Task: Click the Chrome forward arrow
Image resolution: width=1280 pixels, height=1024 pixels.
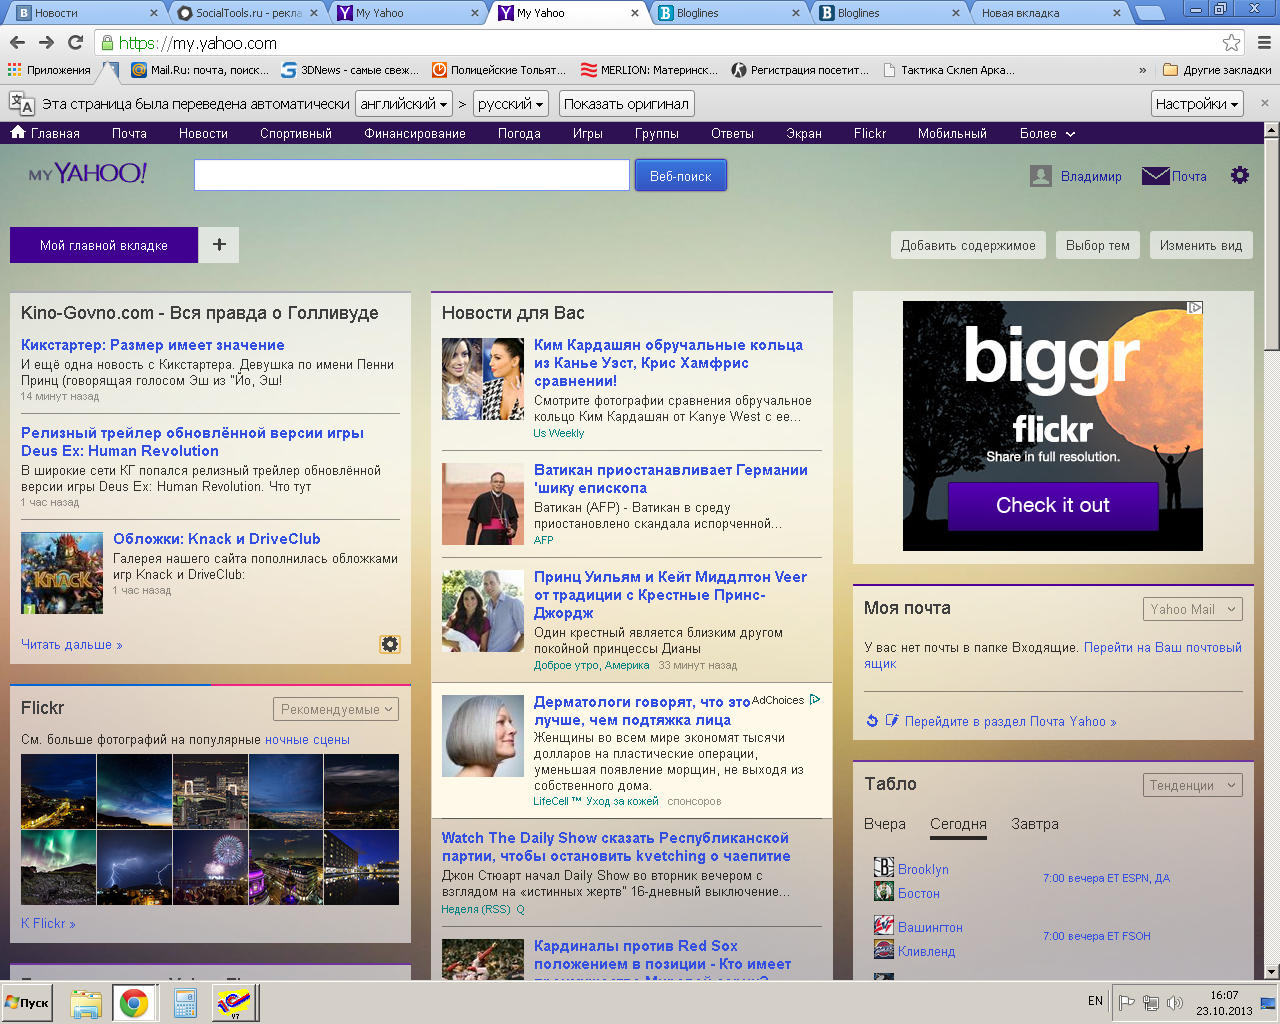Action: coord(46,43)
